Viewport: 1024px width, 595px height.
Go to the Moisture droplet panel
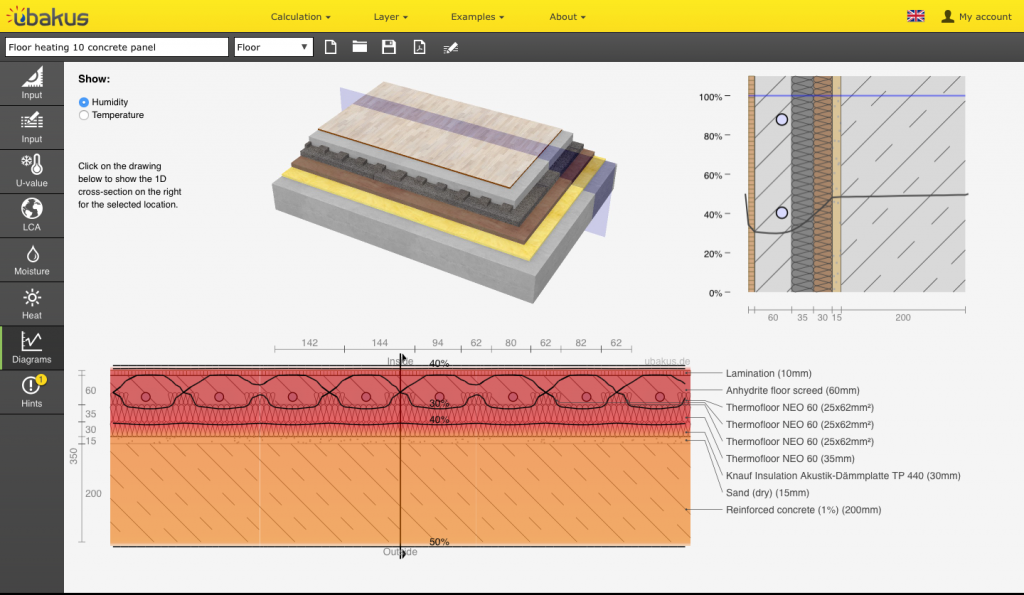(x=32, y=259)
